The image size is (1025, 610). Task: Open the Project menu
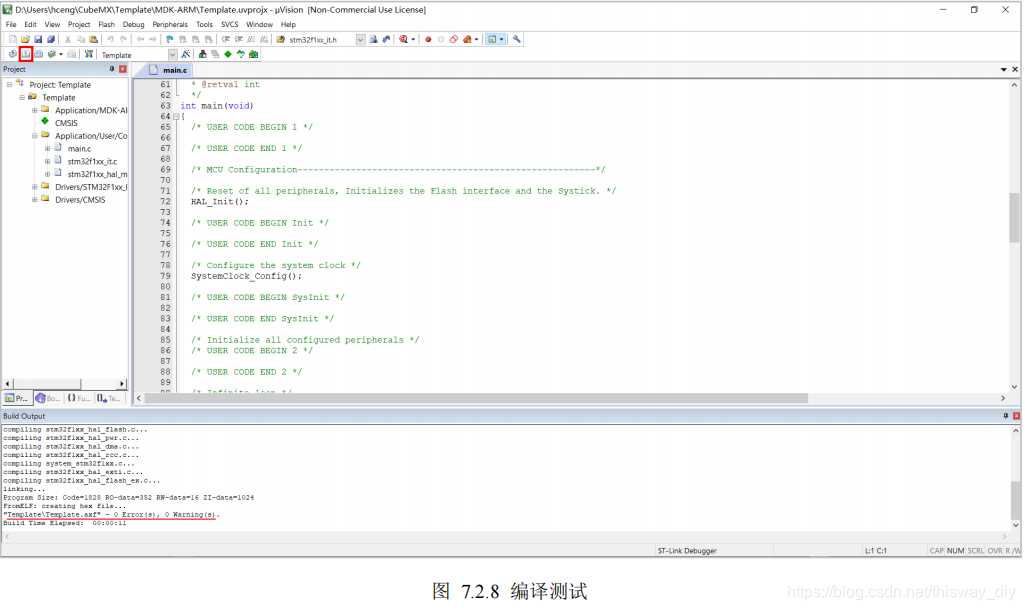[79, 24]
